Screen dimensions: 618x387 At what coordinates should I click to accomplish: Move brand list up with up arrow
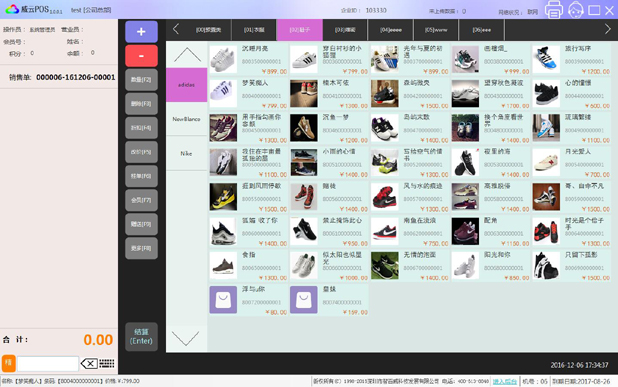[187, 55]
